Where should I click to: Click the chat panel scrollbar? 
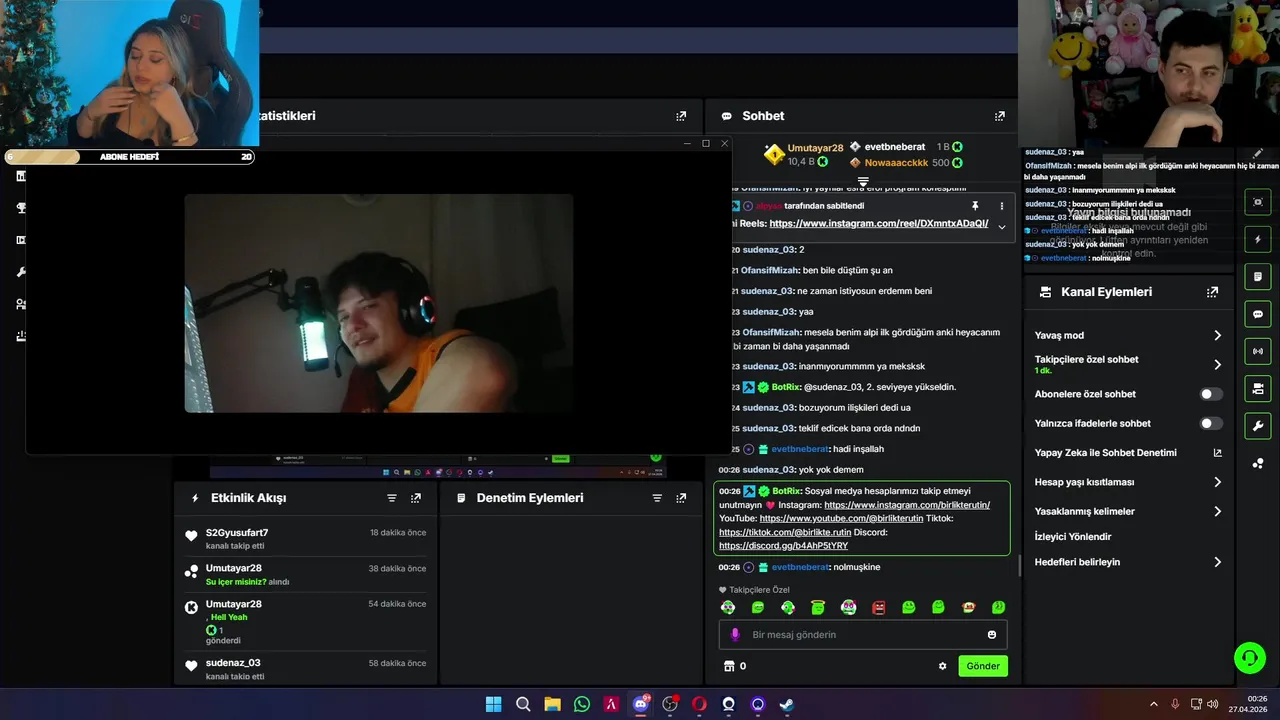1019,567
